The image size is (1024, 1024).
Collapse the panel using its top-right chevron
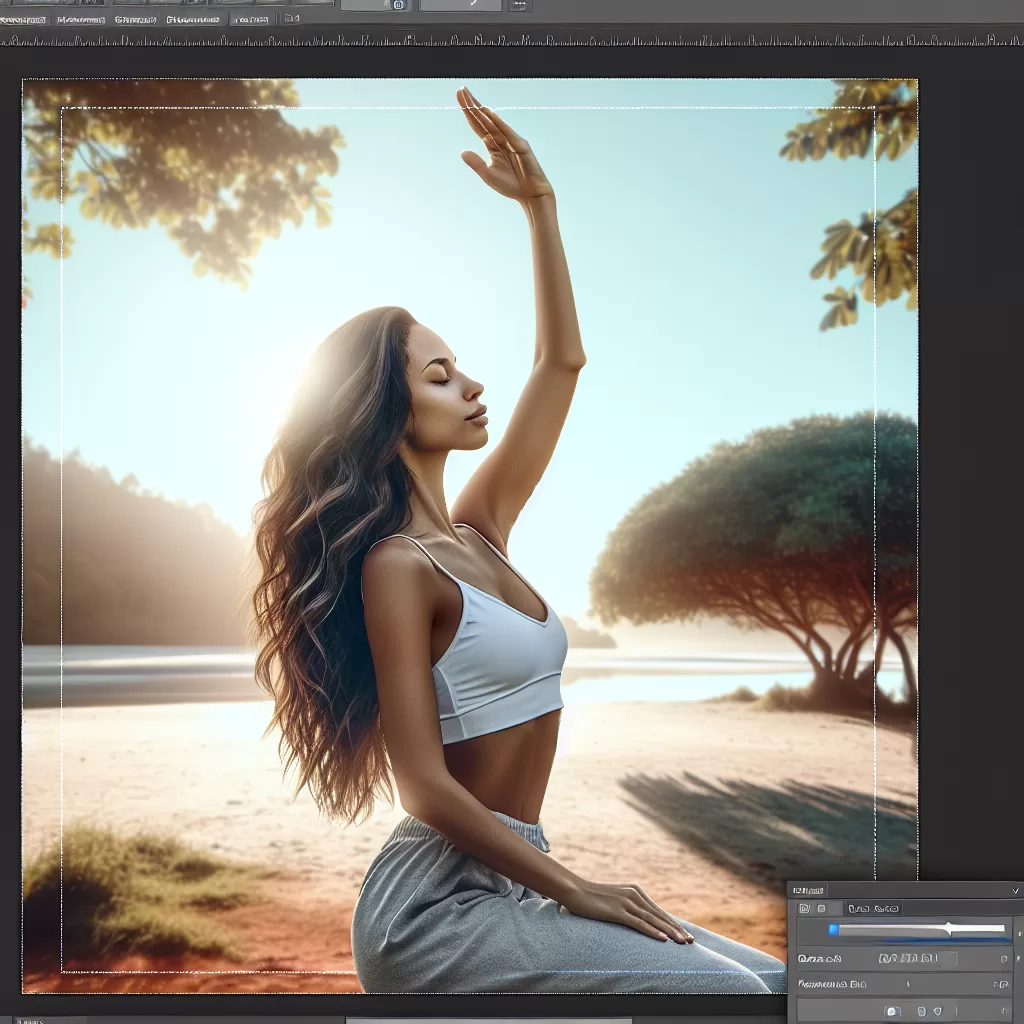coord(1015,890)
